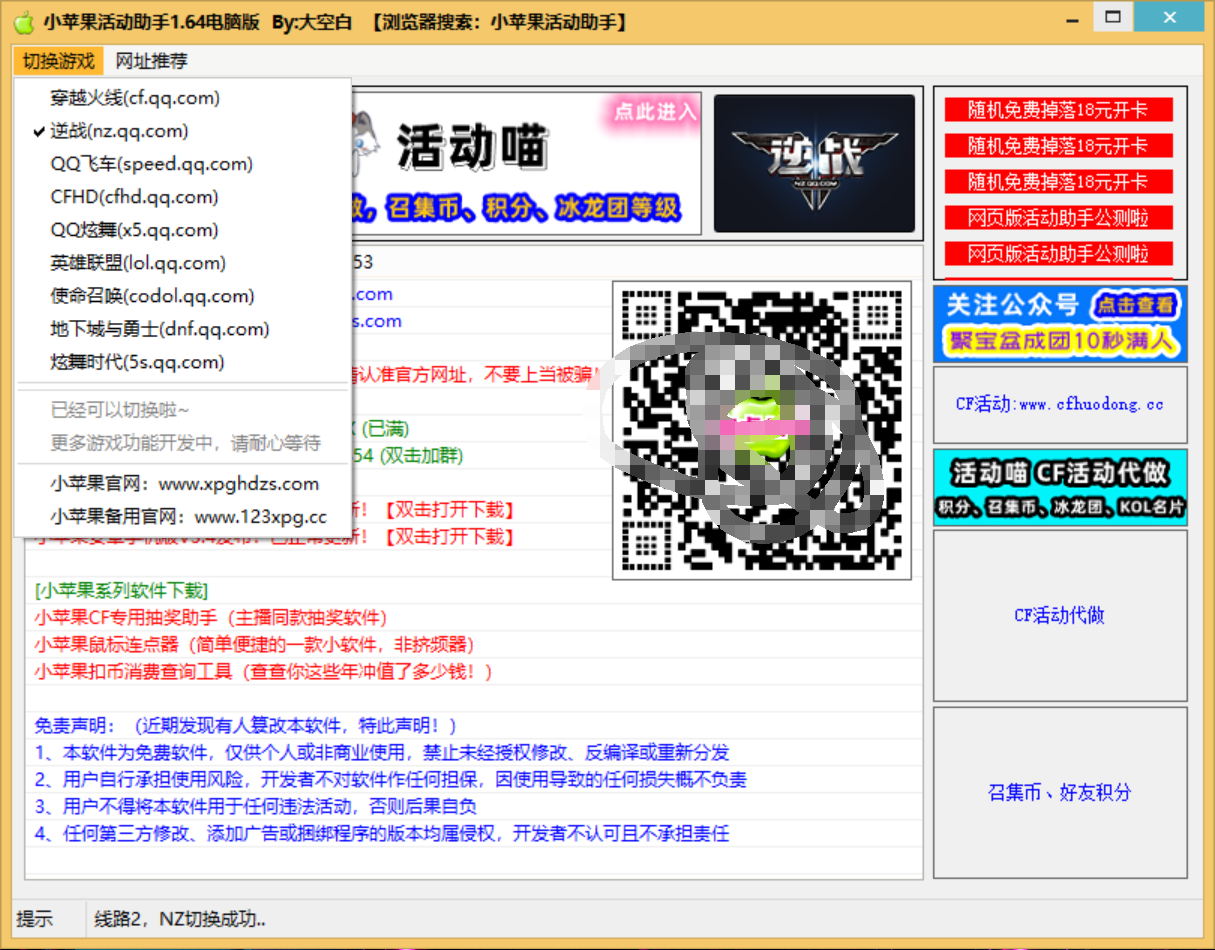1215x950 pixels.
Task: Click CF活动:www.cfhuodong.cc button
Action: tap(1060, 405)
